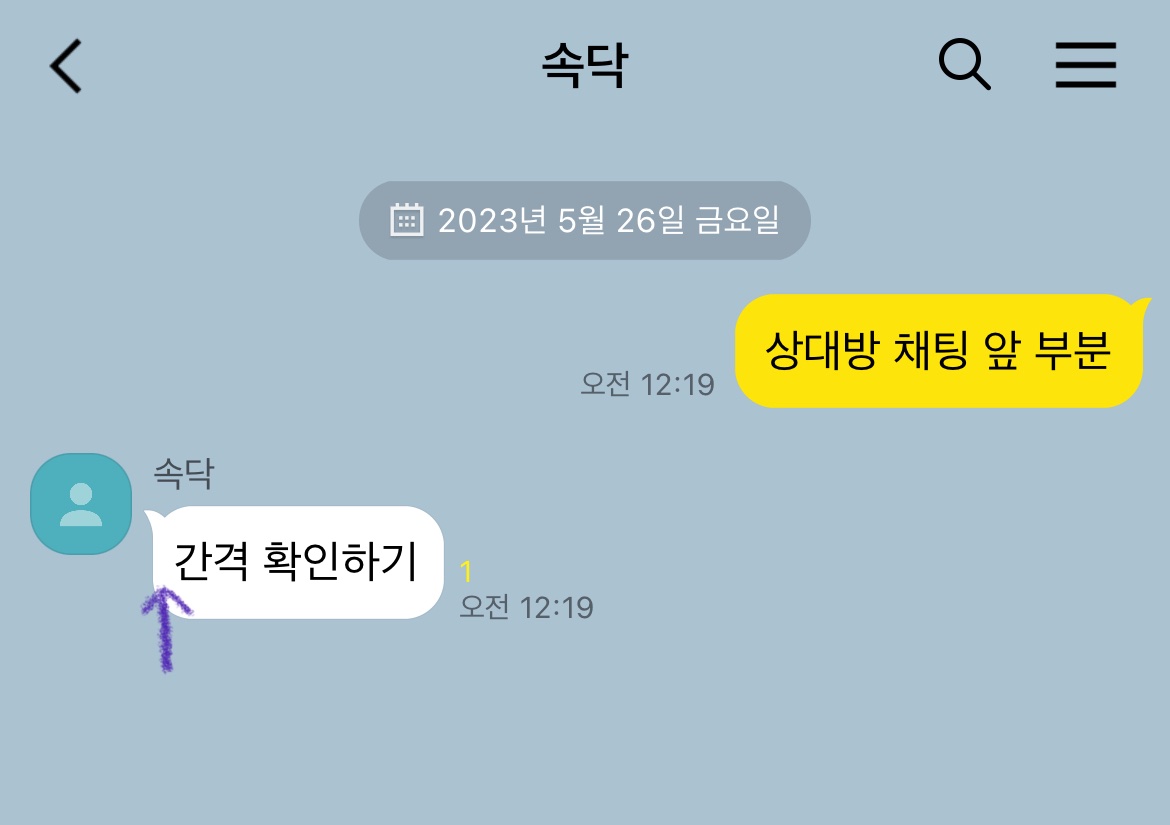The height and width of the screenshot is (825, 1170).
Task: Tap timestamp 오전 12:19 beside the yellow bubble
Action: pyautogui.click(x=648, y=385)
